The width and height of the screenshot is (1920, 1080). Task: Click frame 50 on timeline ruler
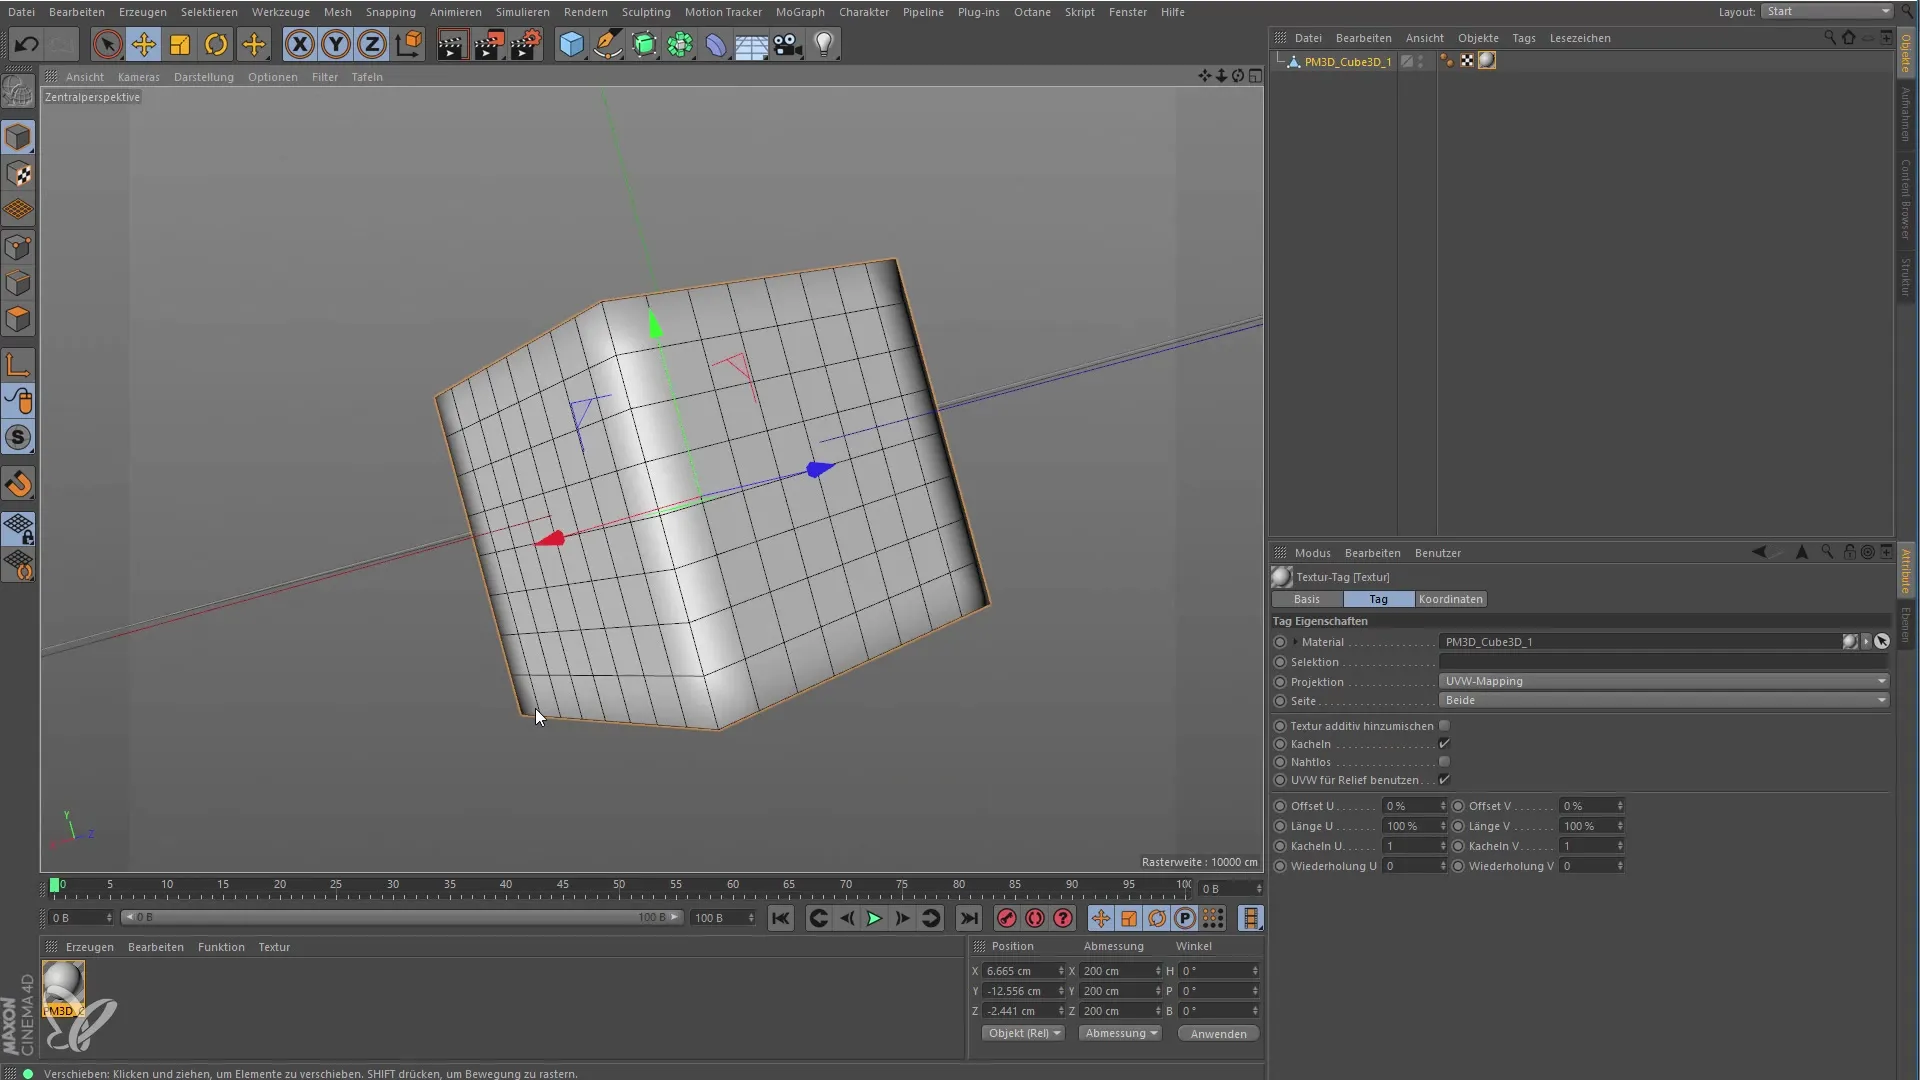(619, 885)
